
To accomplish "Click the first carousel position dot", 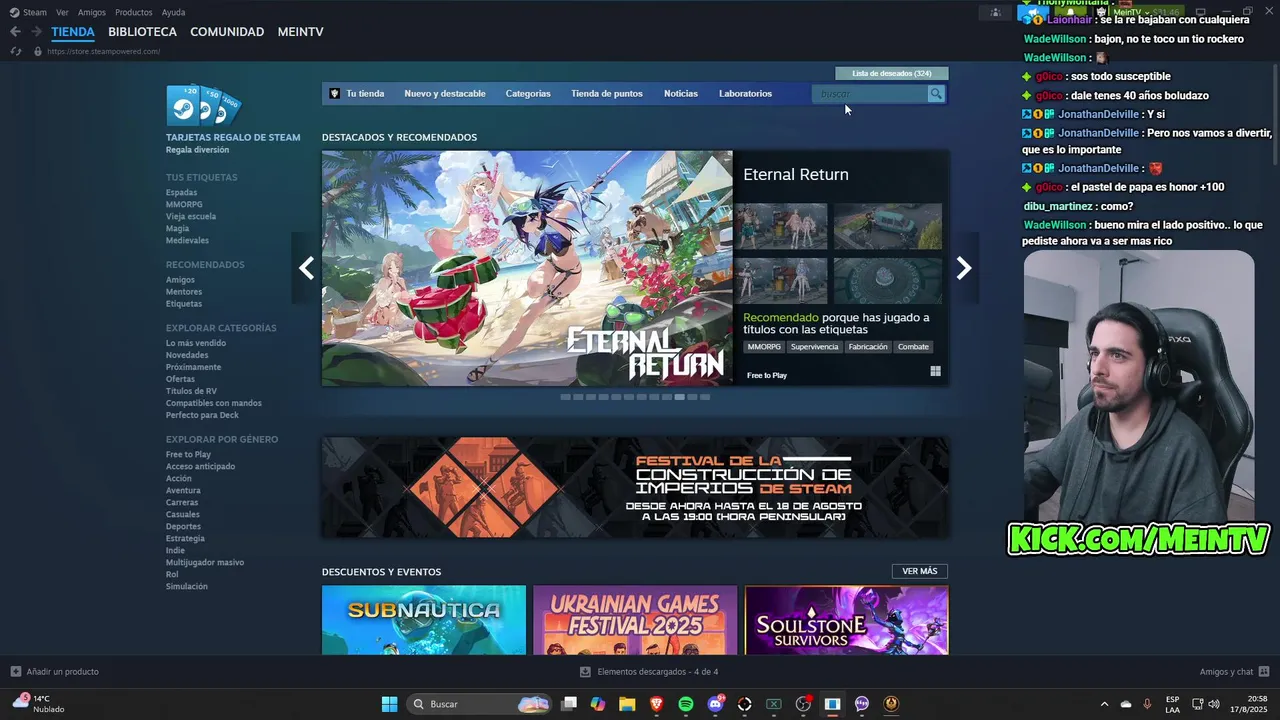I will [565, 397].
